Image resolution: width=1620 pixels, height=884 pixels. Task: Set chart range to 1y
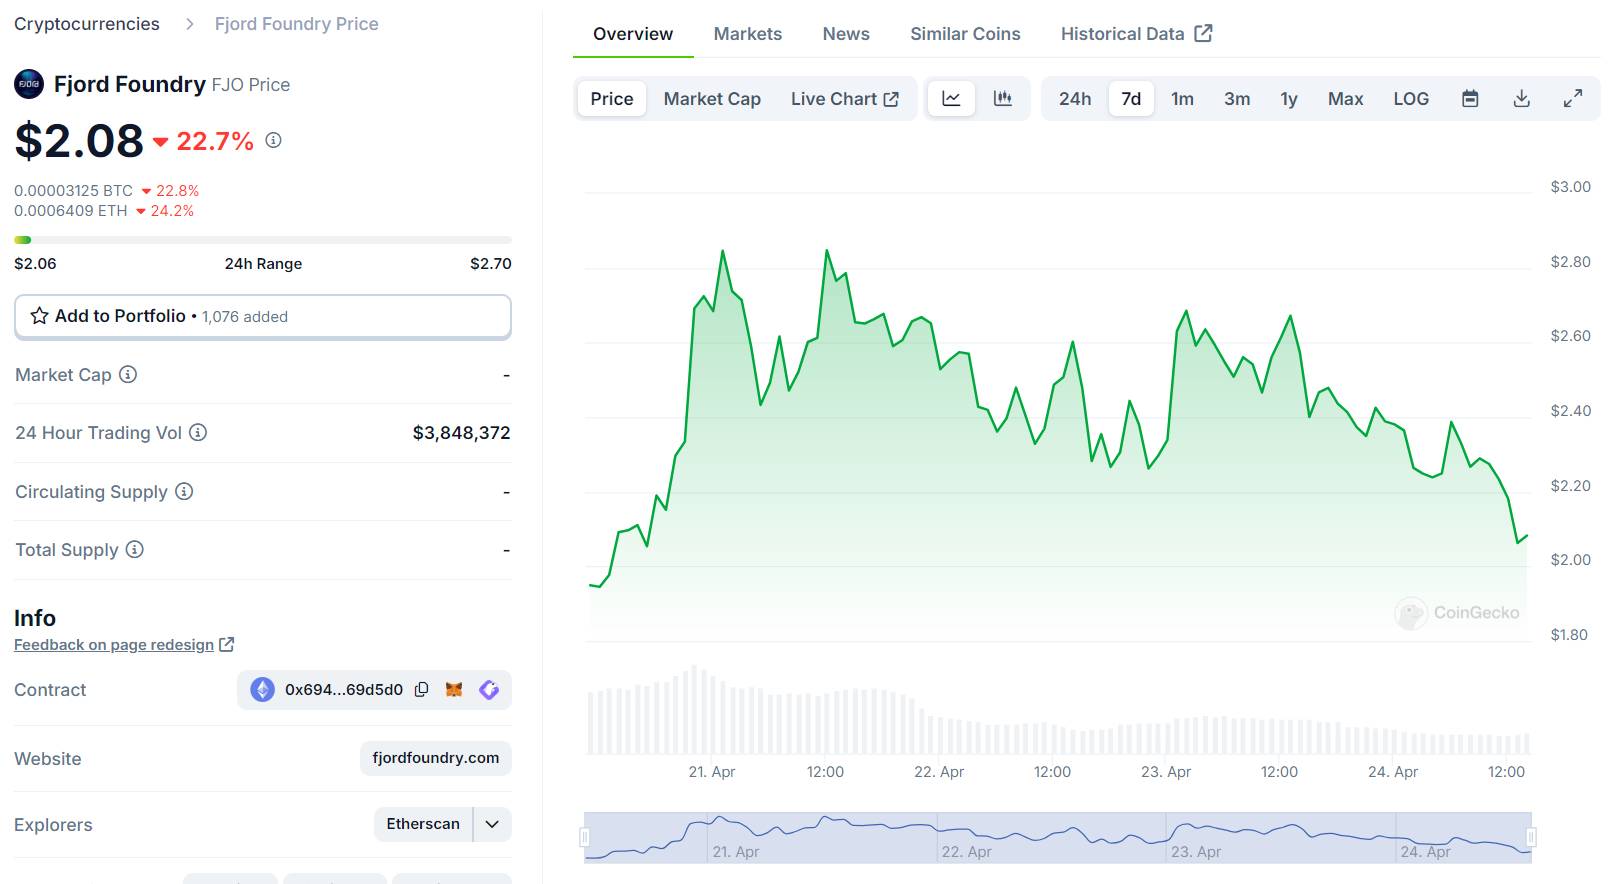click(x=1289, y=99)
